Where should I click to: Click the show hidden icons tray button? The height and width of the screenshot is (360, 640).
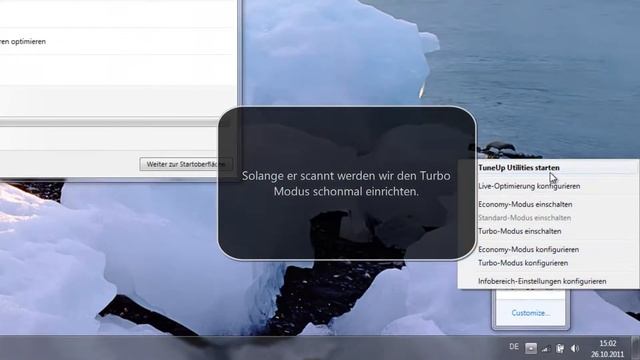click(x=531, y=348)
